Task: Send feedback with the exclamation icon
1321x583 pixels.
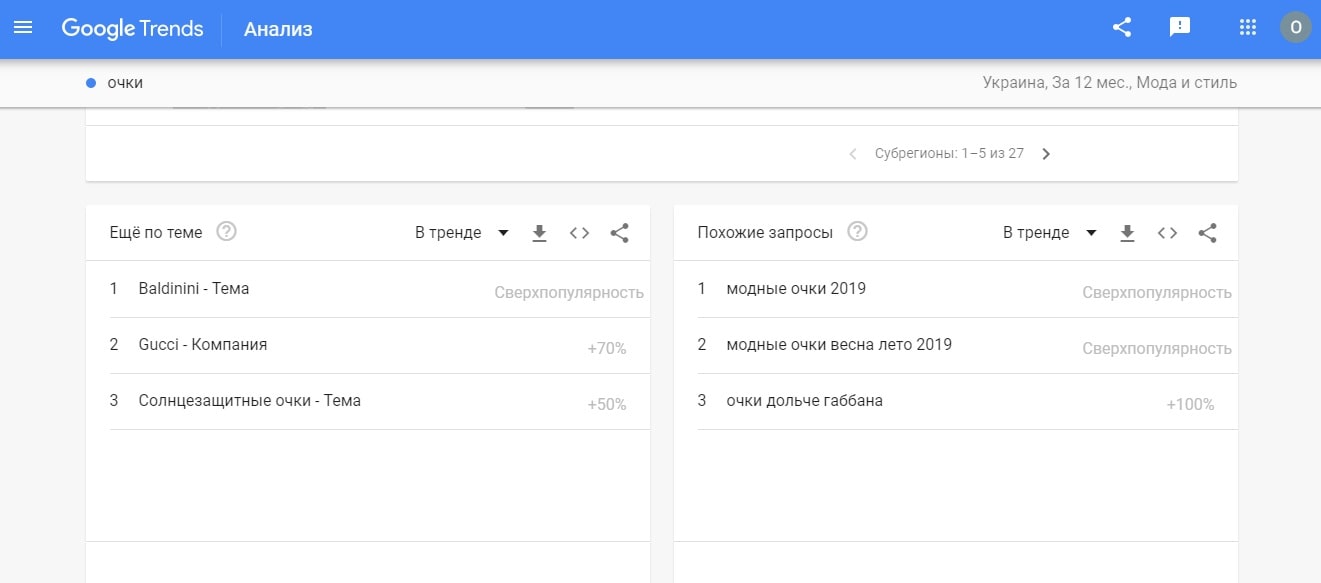Action: (1180, 28)
